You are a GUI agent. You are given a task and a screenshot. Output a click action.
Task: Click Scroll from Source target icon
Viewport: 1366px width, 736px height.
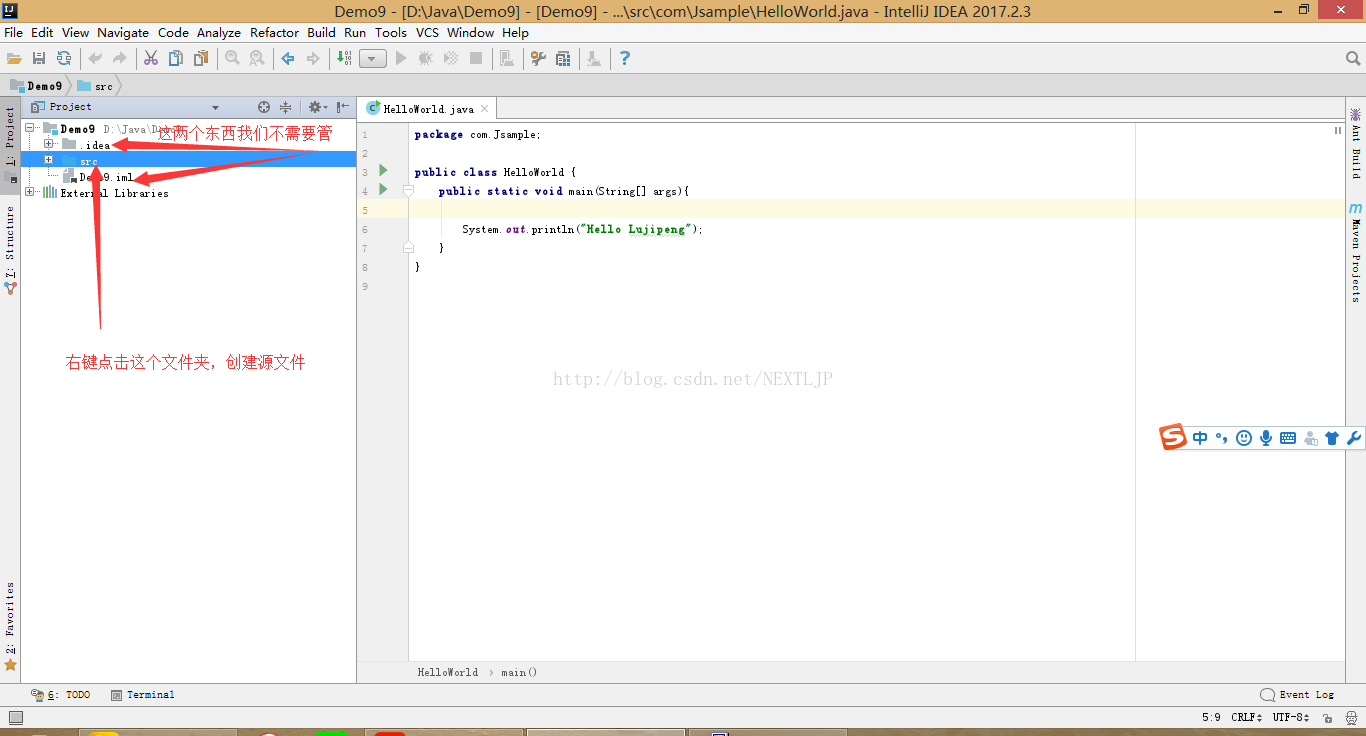tap(264, 107)
